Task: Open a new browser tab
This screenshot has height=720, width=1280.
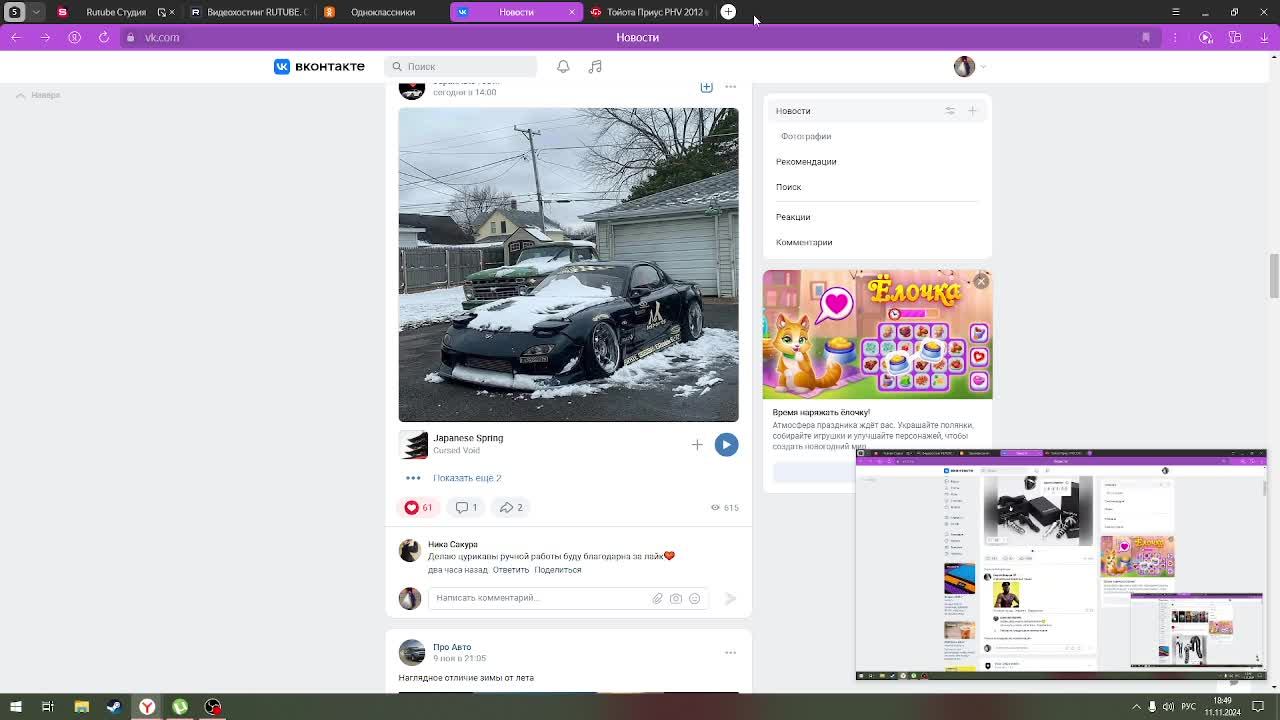Action: 728,12
